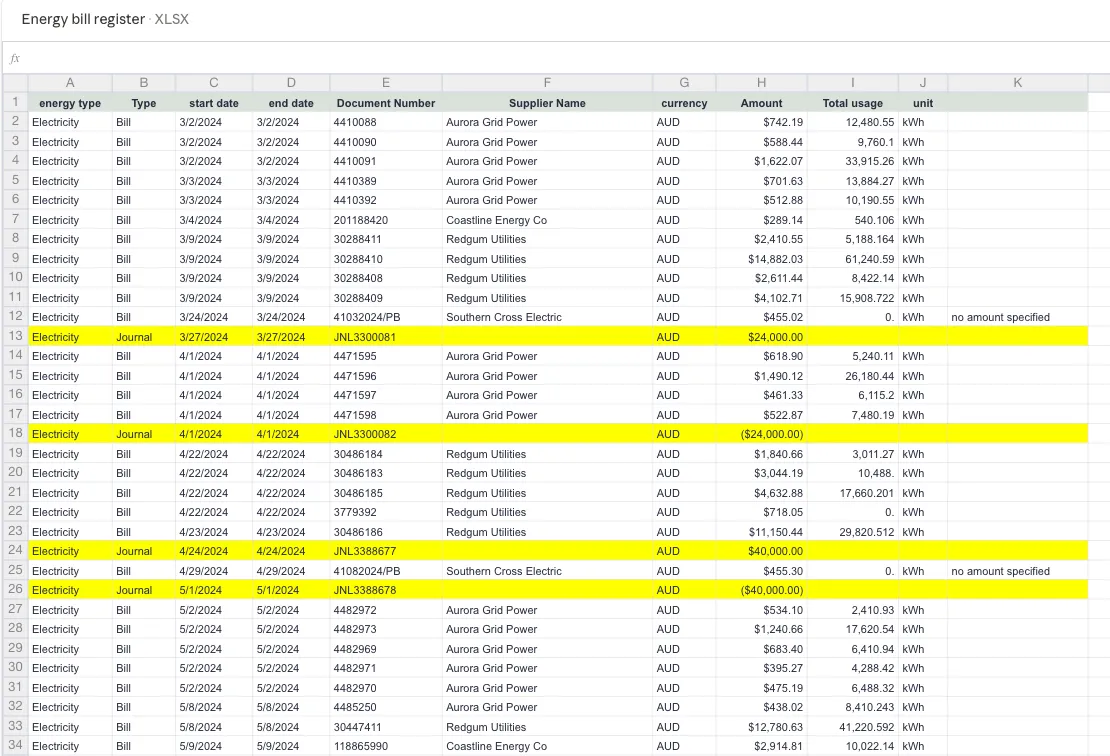Click the 'energy type' header cell
Viewport: 1110px width, 756px height.
70,103
